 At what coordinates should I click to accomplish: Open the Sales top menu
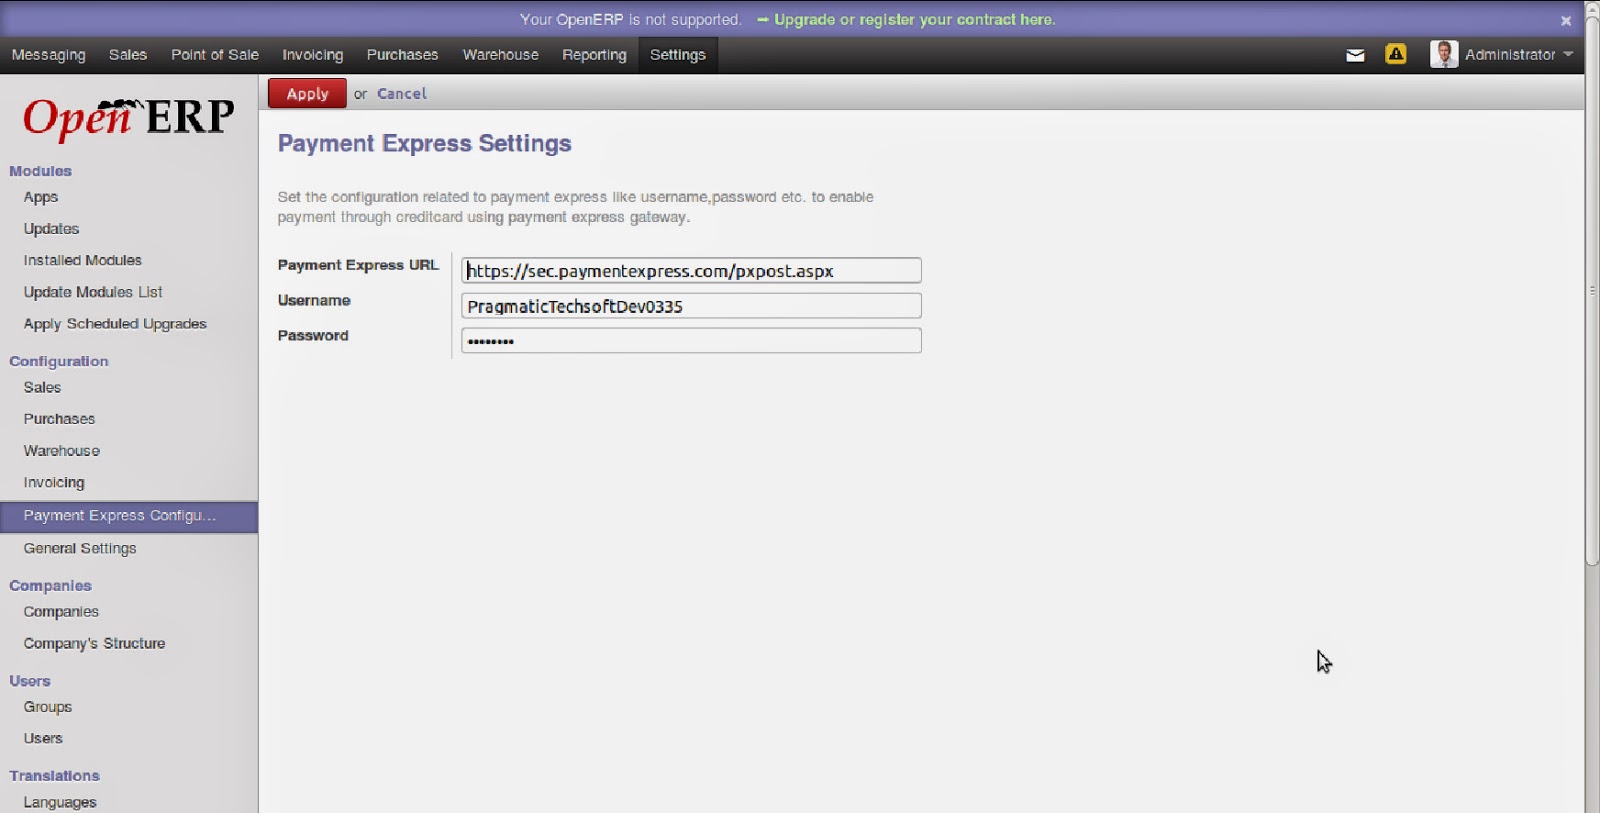click(x=128, y=55)
